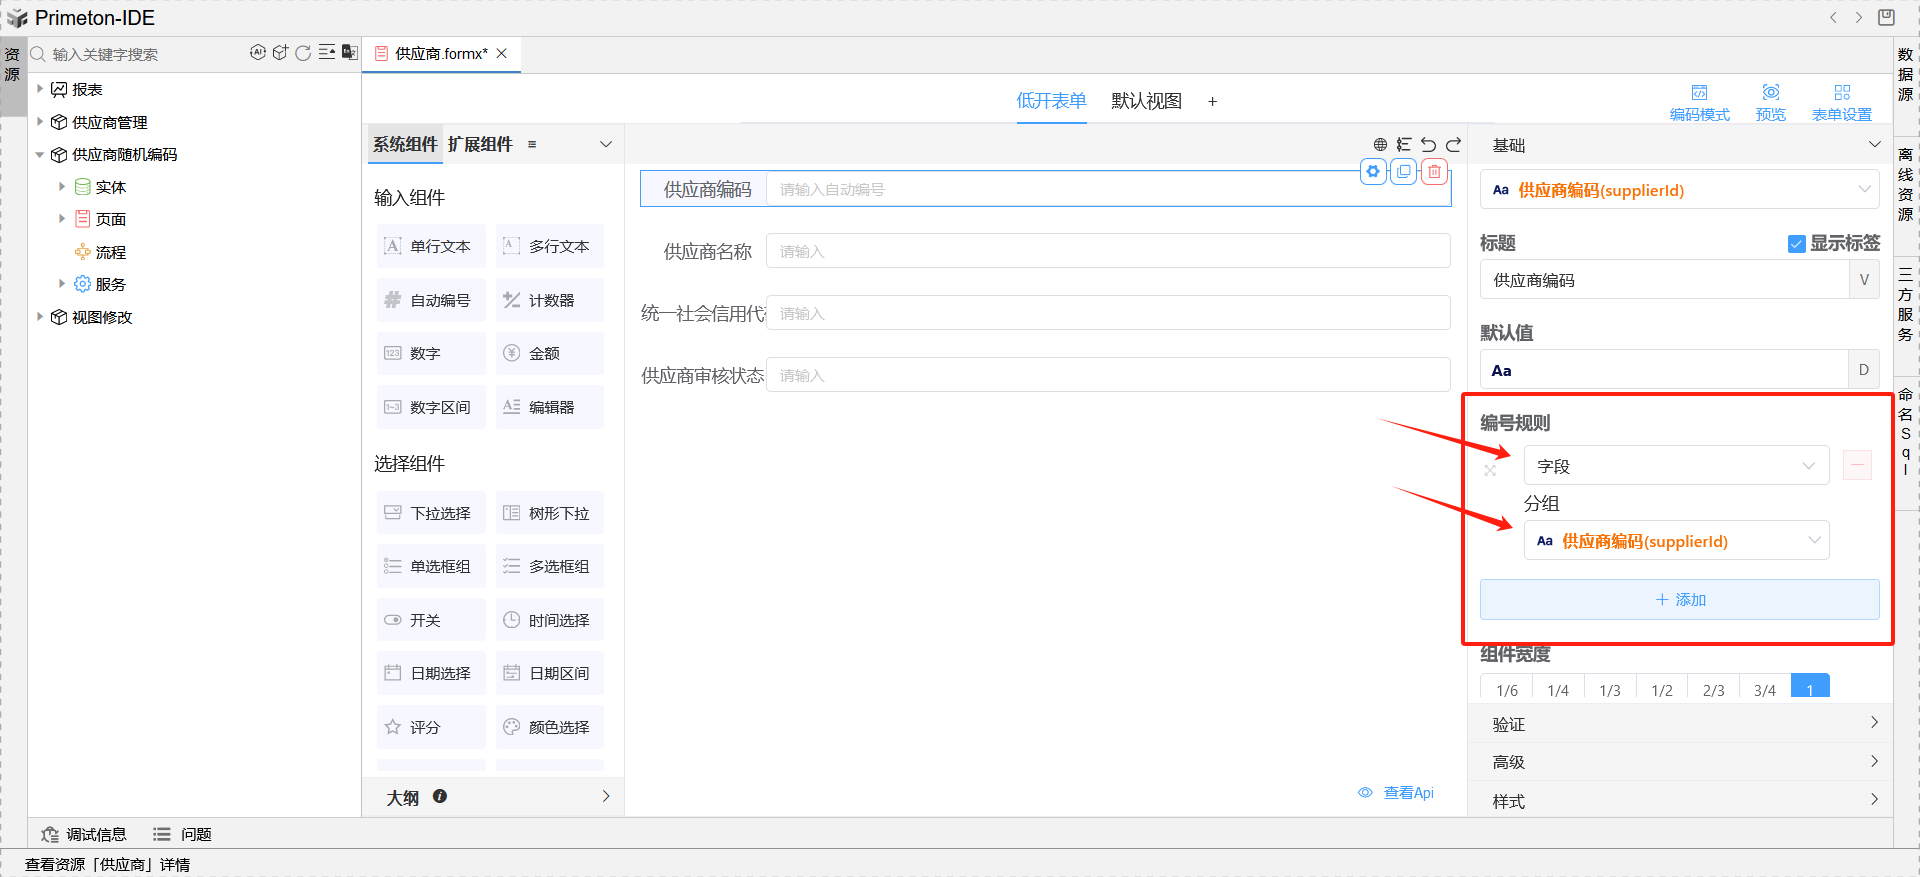Click the redo arrow icon
The image size is (1920, 877).
click(x=1454, y=145)
